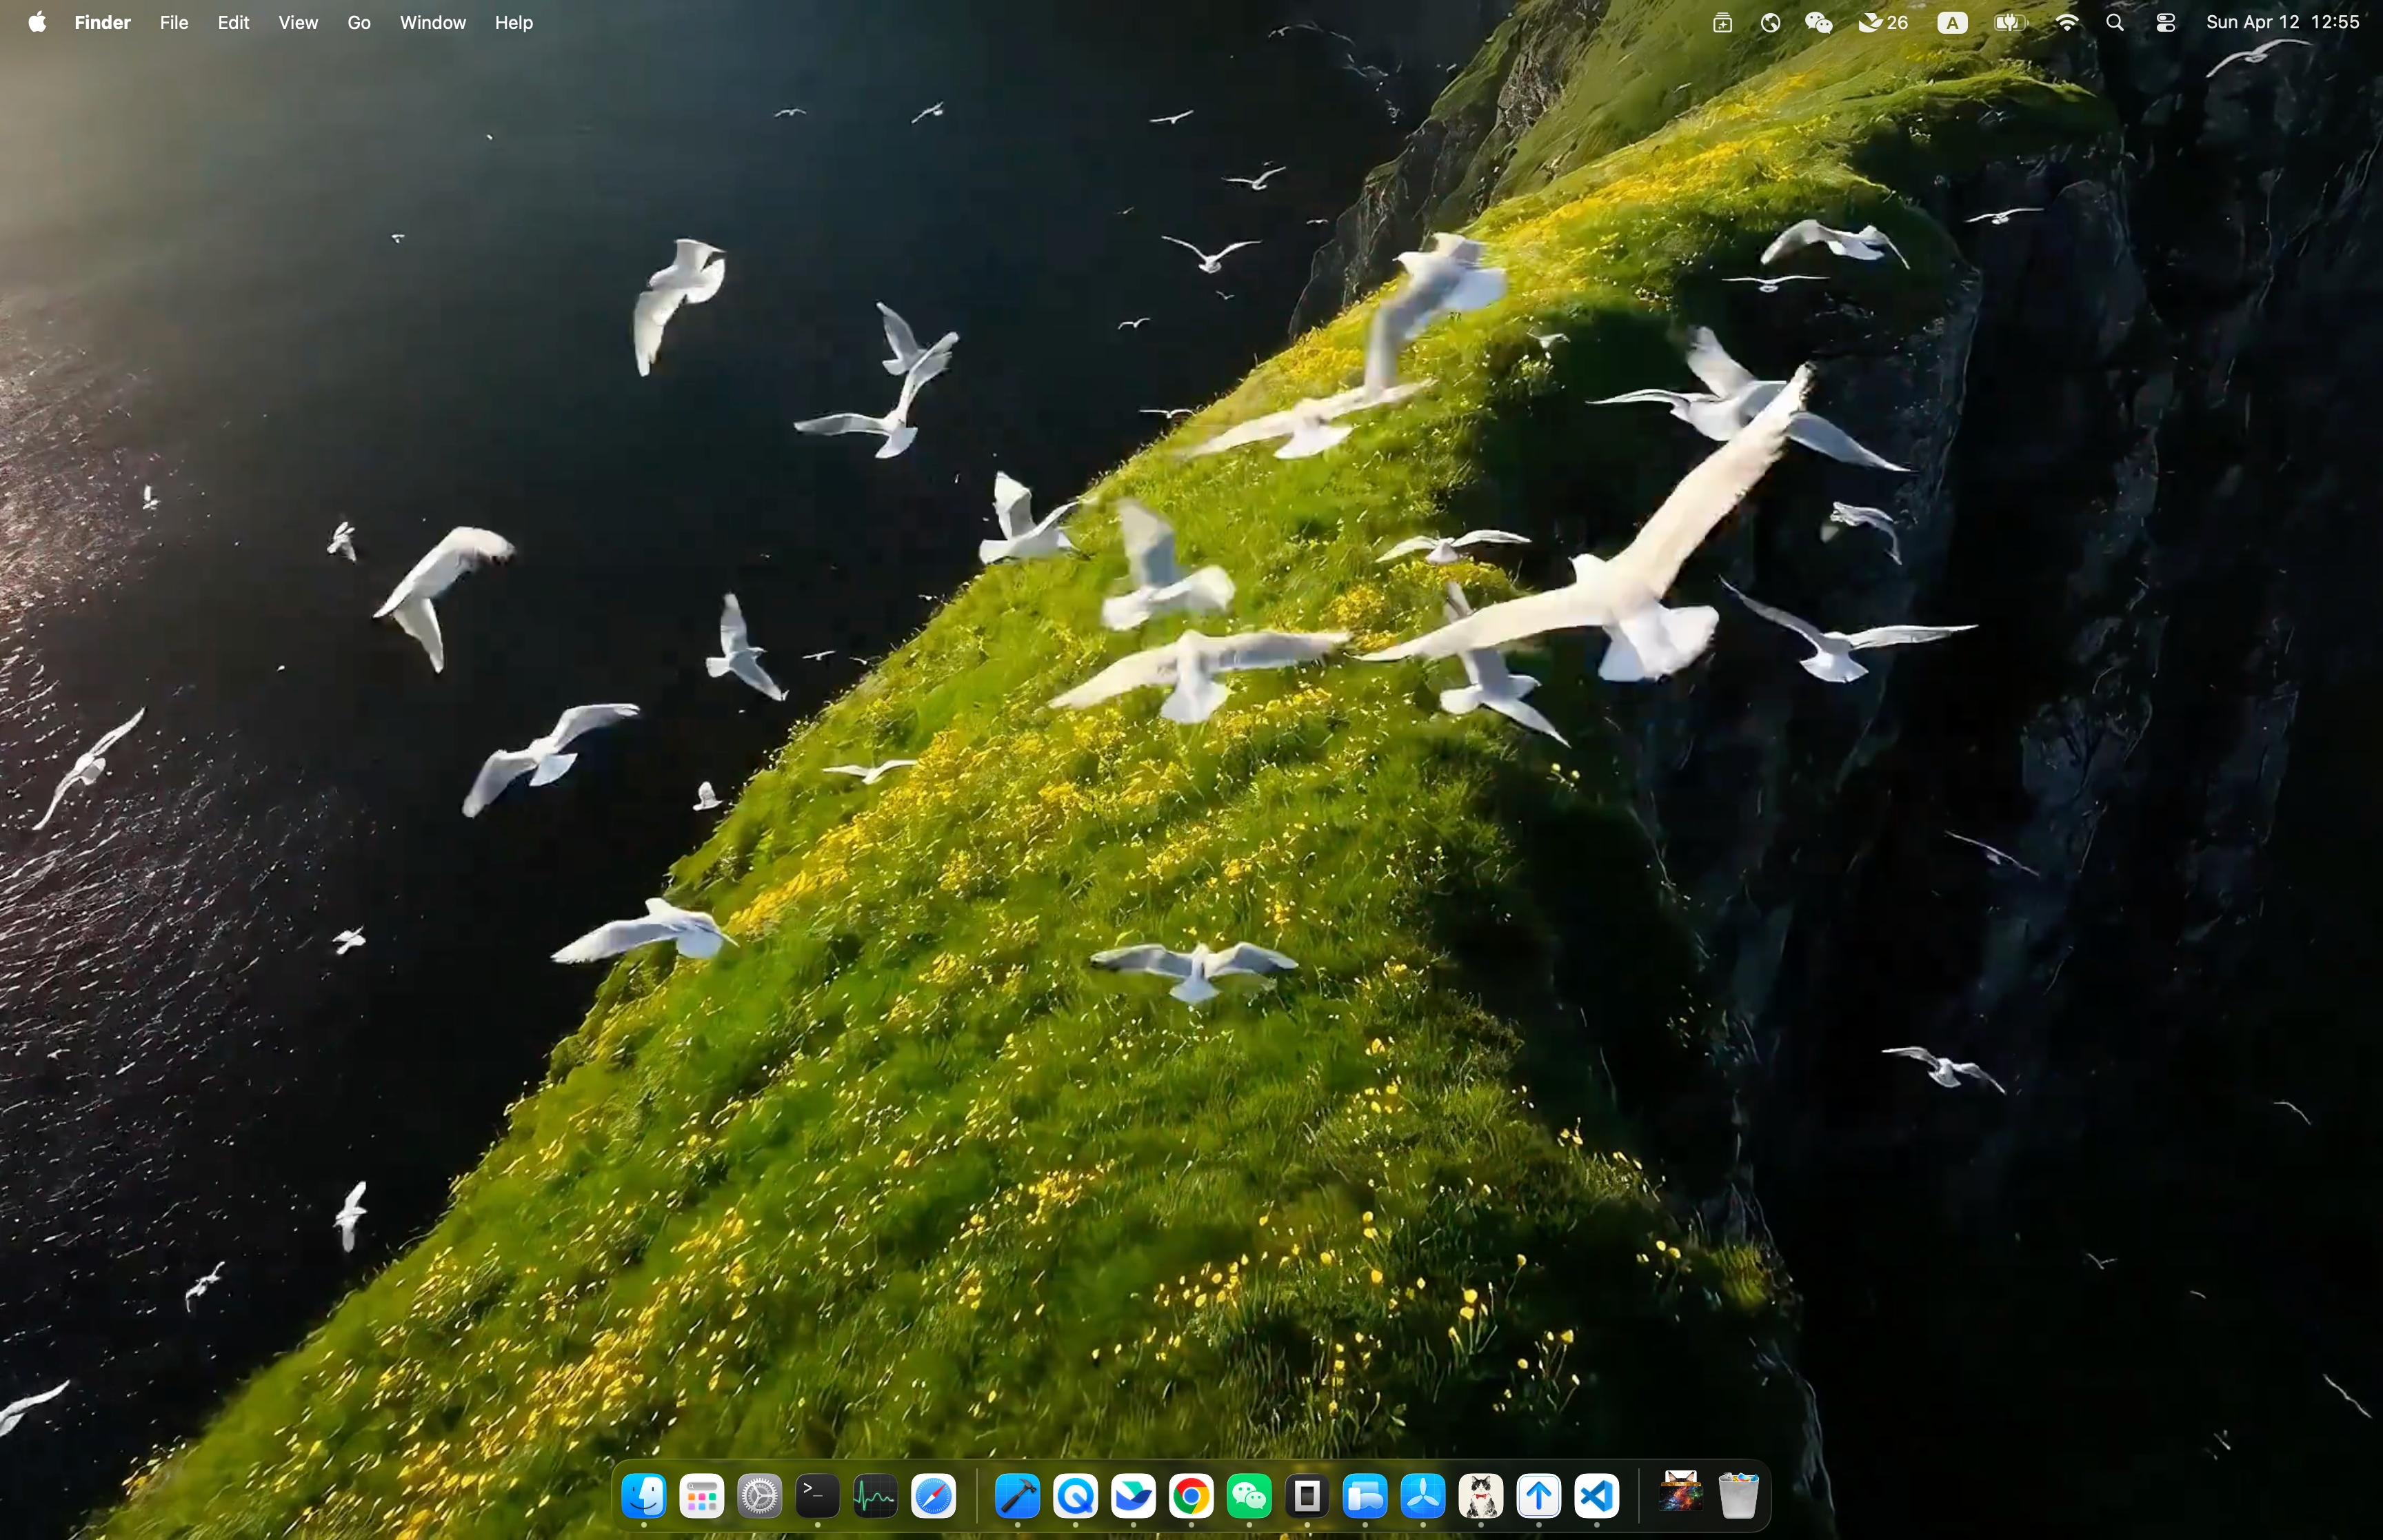Open Activity Monitor in the Dock
Screen dimensions: 2383x1540
click(x=875, y=1496)
